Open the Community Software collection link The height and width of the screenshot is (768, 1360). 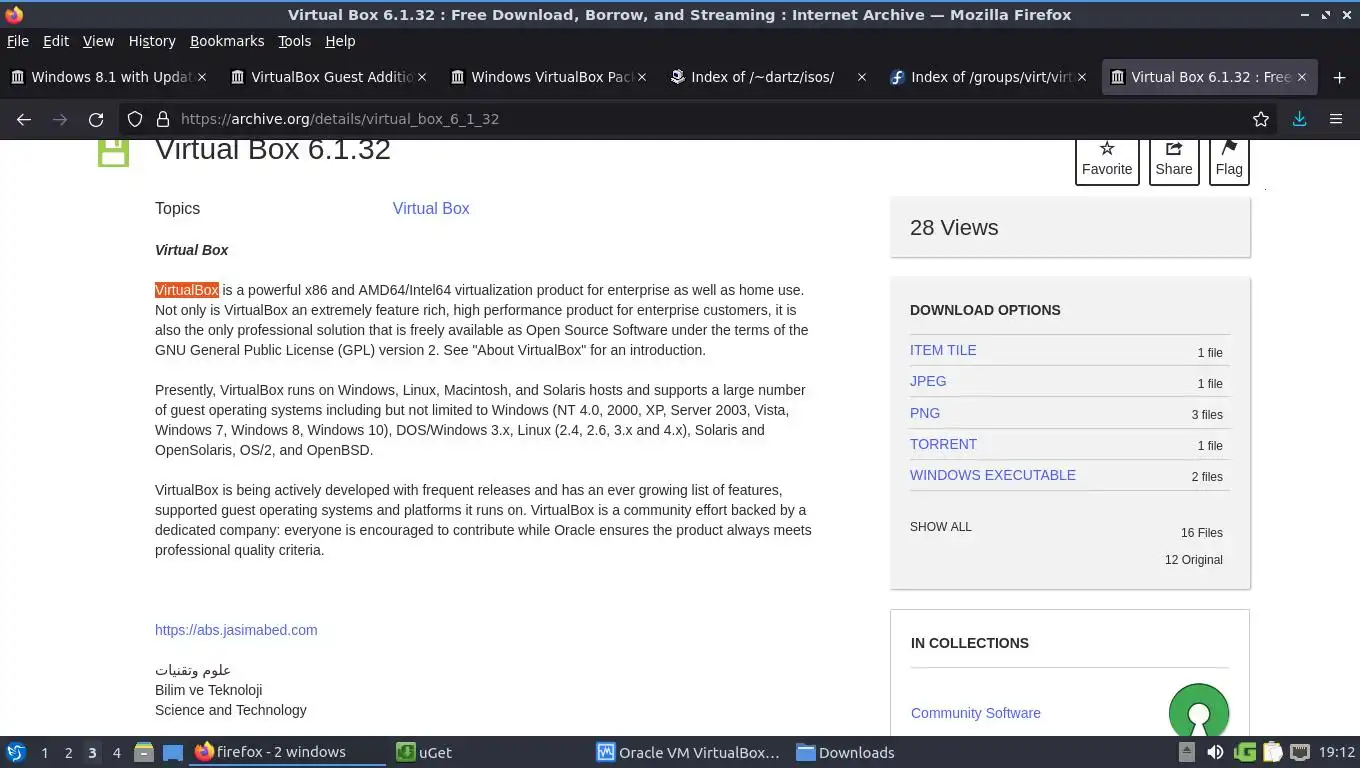click(976, 713)
